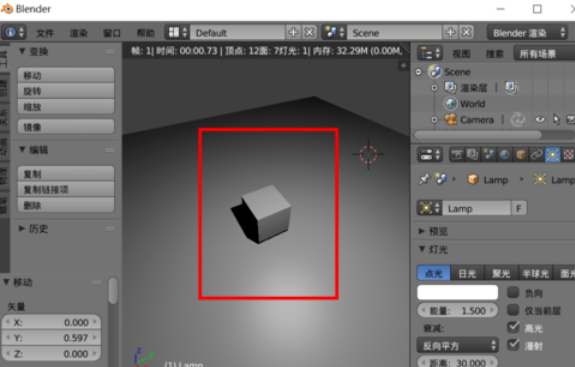
Task: Open the Lamp data properties tab icon
Action: 553,155
